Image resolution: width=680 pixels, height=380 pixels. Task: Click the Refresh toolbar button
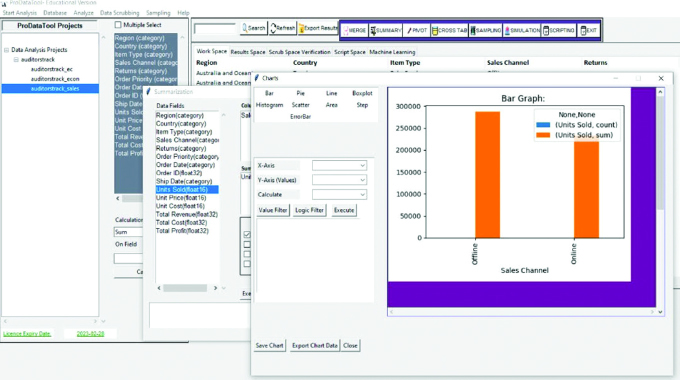282,28
